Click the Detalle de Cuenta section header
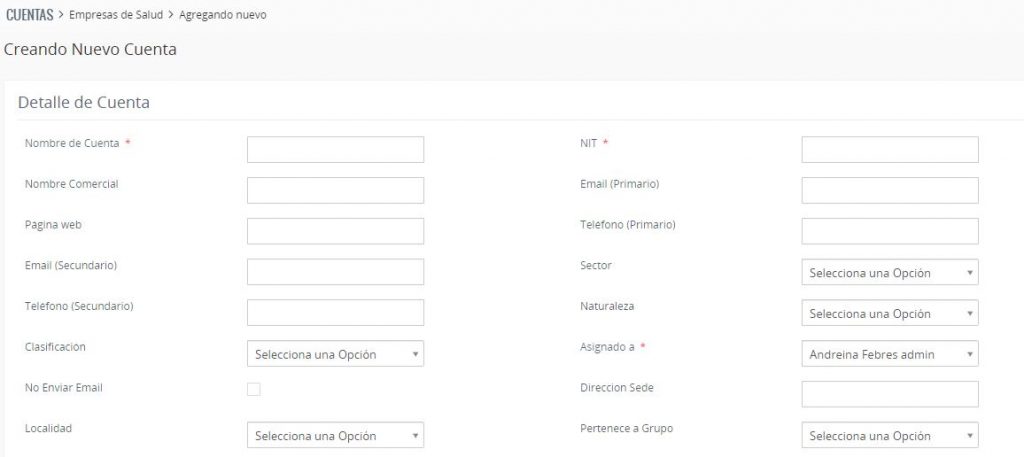This screenshot has height=457, width=1024. pos(84,101)
